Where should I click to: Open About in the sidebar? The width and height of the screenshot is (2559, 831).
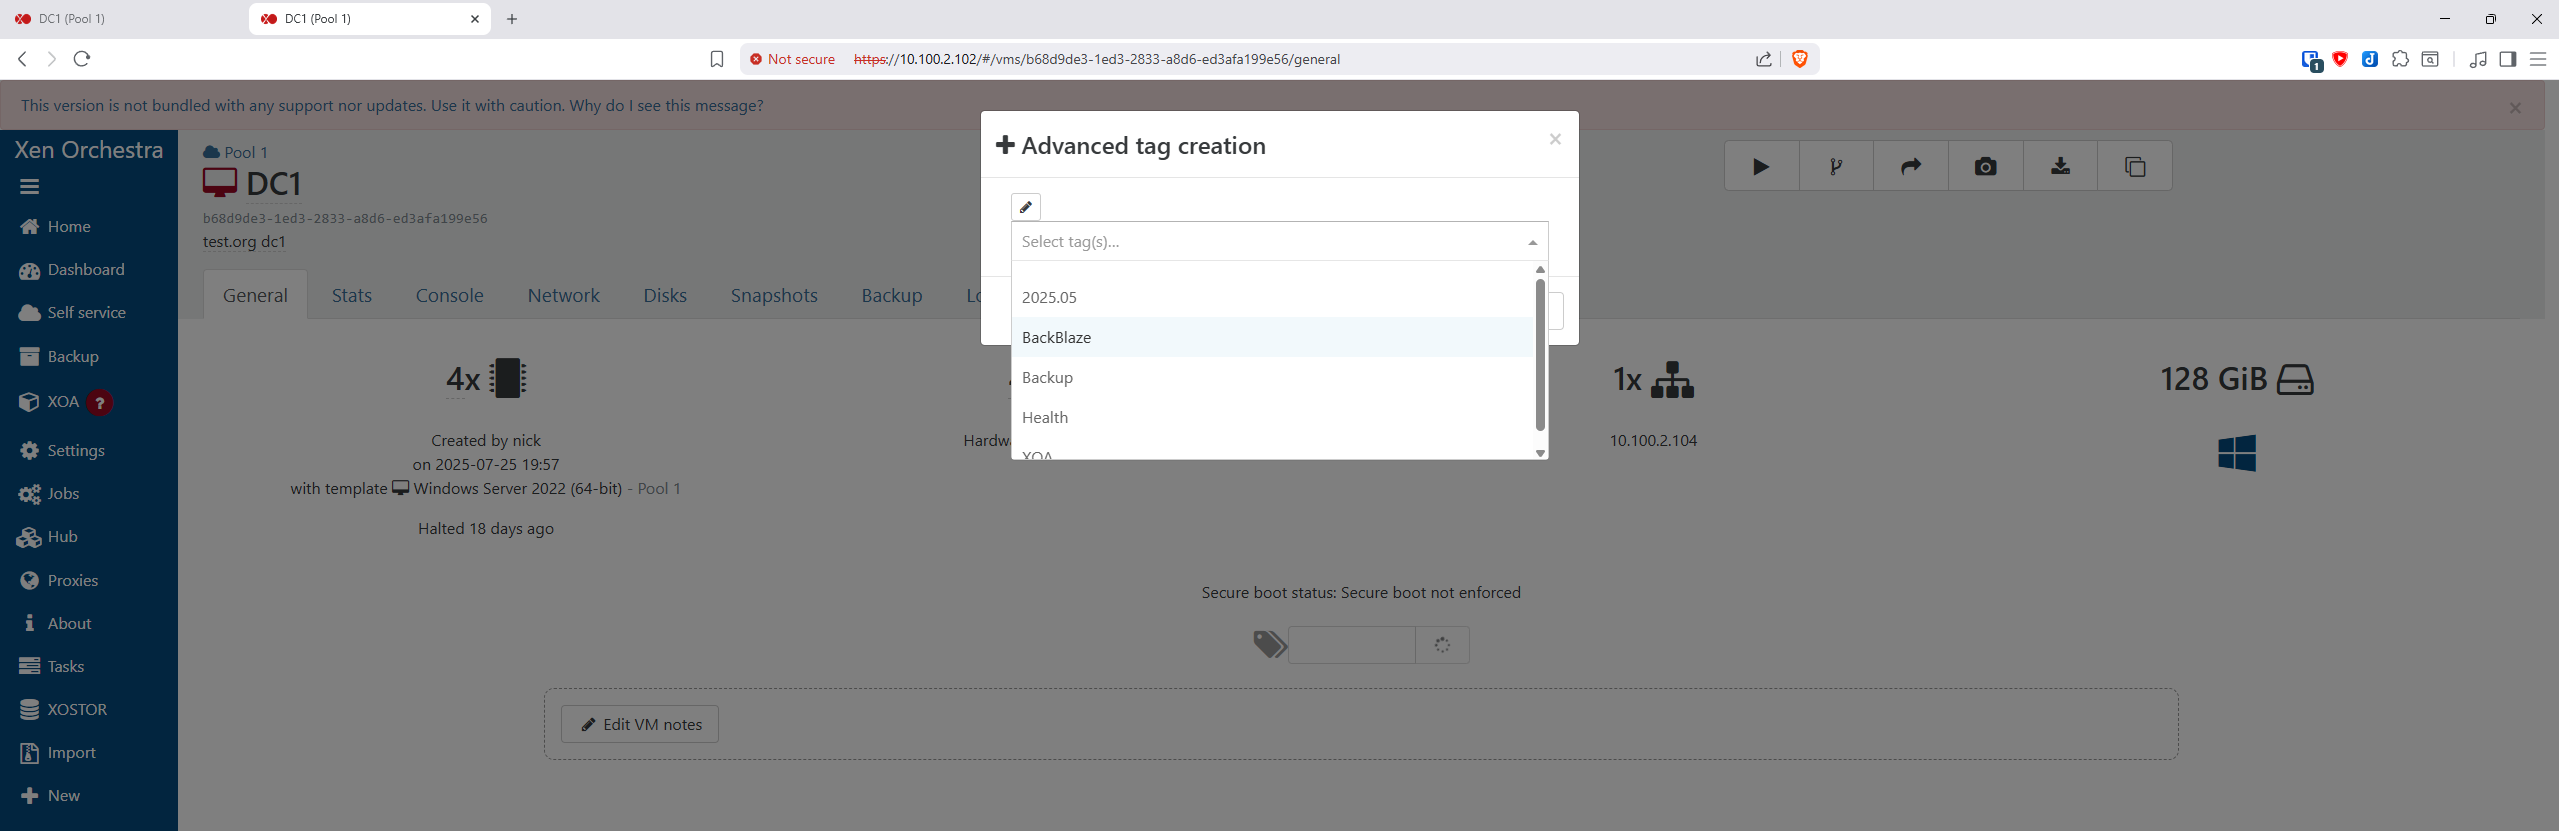pyautogui.click(x=56, y=624)
